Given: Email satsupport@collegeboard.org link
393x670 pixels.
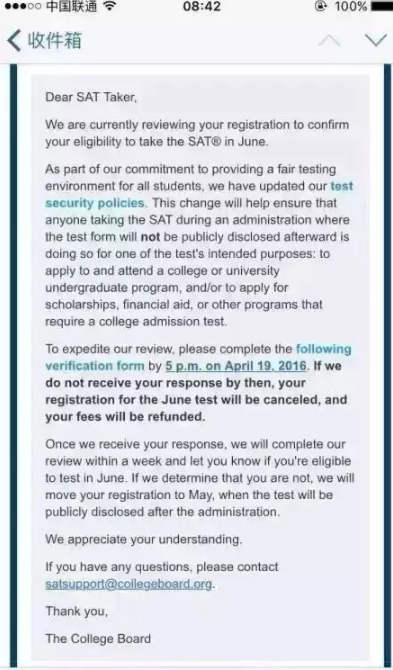Looking at the screenshot, I should (x=129, y=584).
